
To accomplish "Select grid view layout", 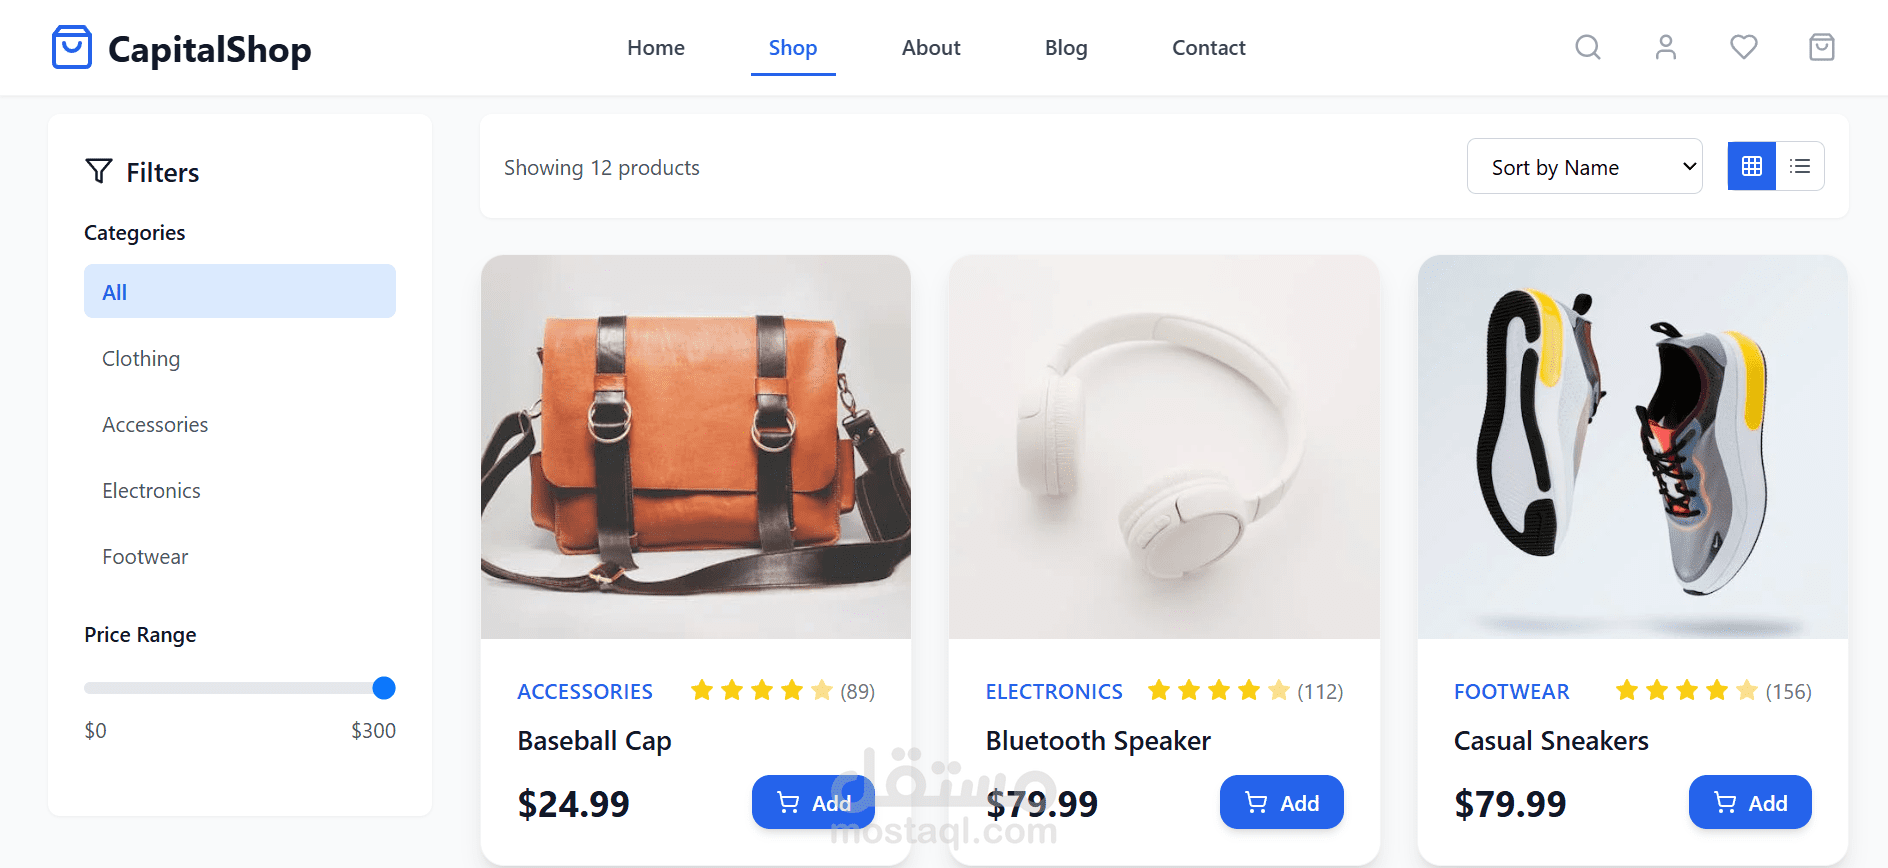I will click(1751, 166).
